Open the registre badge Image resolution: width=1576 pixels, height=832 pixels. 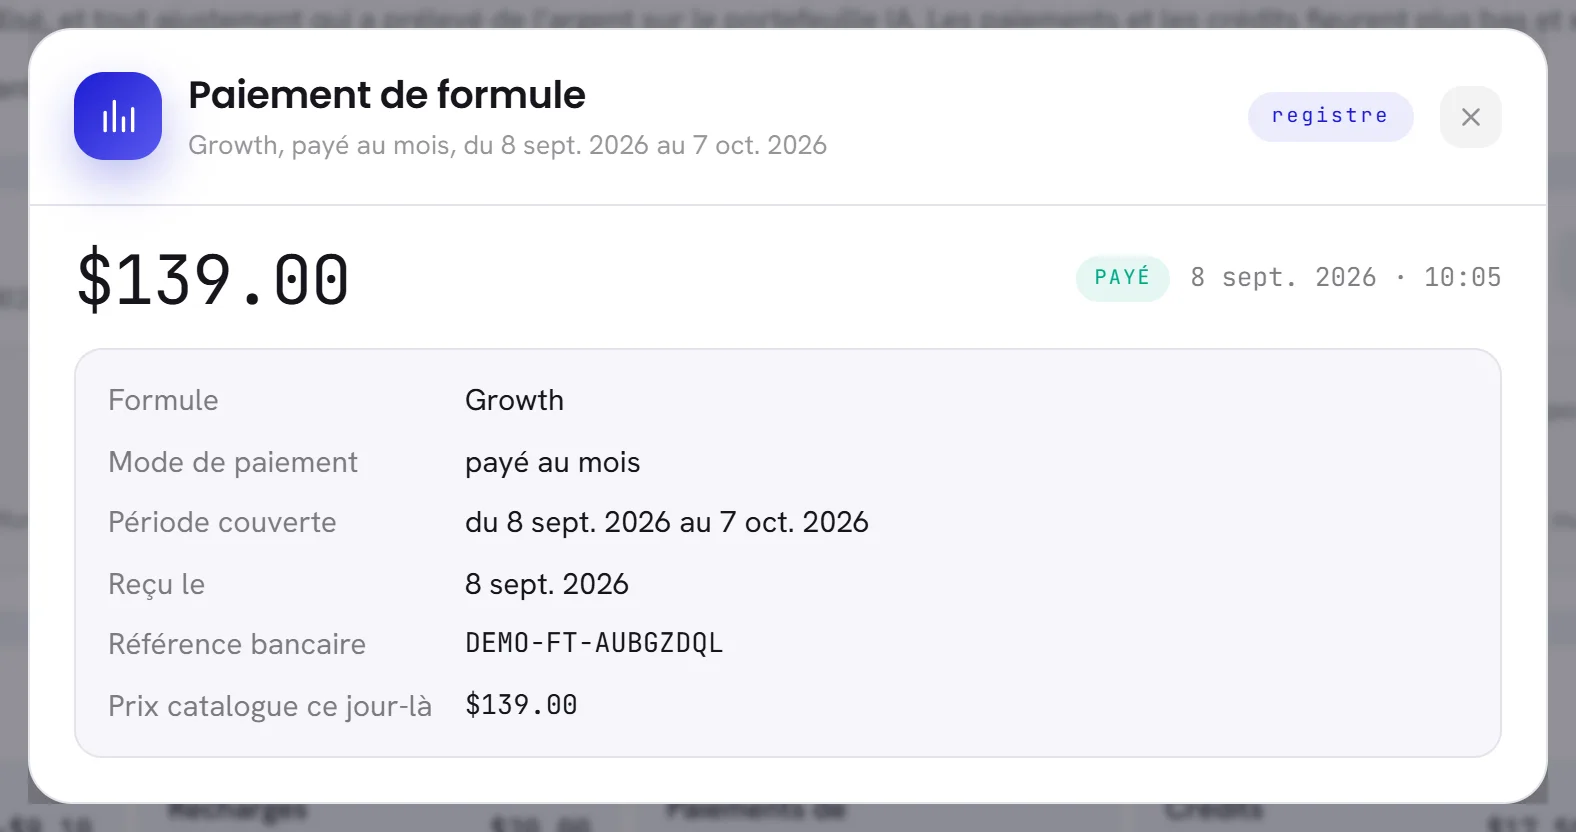(x=1330, y=117)
